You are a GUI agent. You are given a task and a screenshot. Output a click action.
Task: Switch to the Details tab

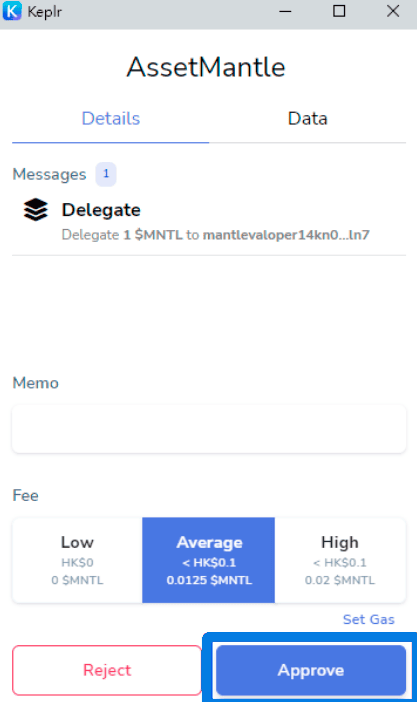pyautogui.click(x=111, y=119)
